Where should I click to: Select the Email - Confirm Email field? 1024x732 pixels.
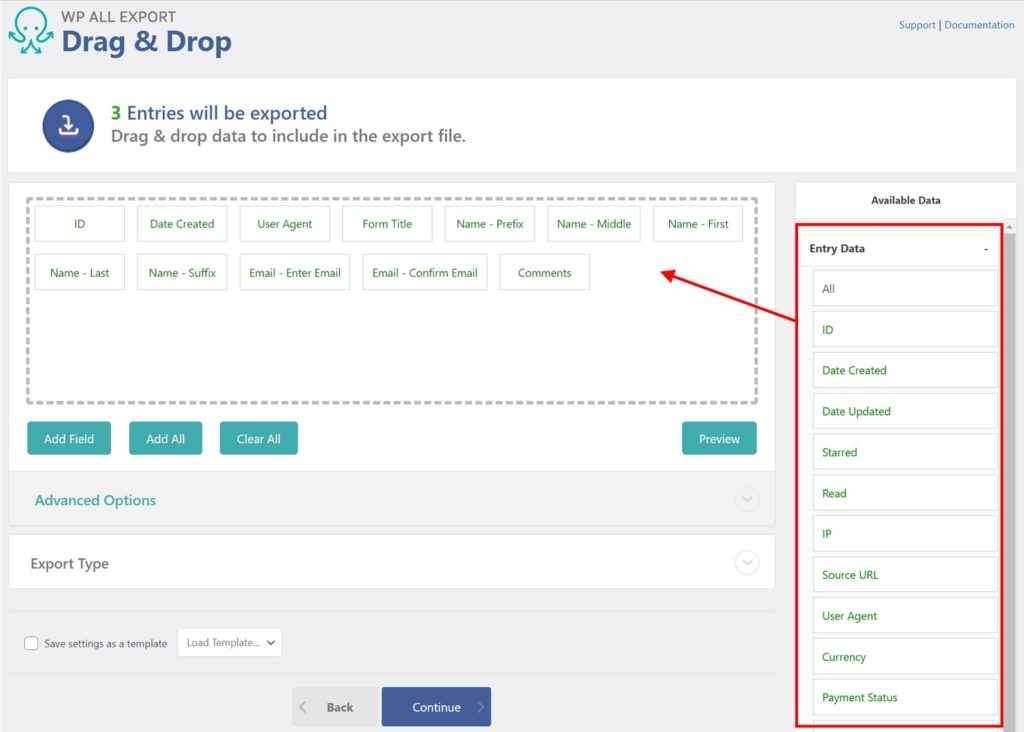[x=424, y=272]
